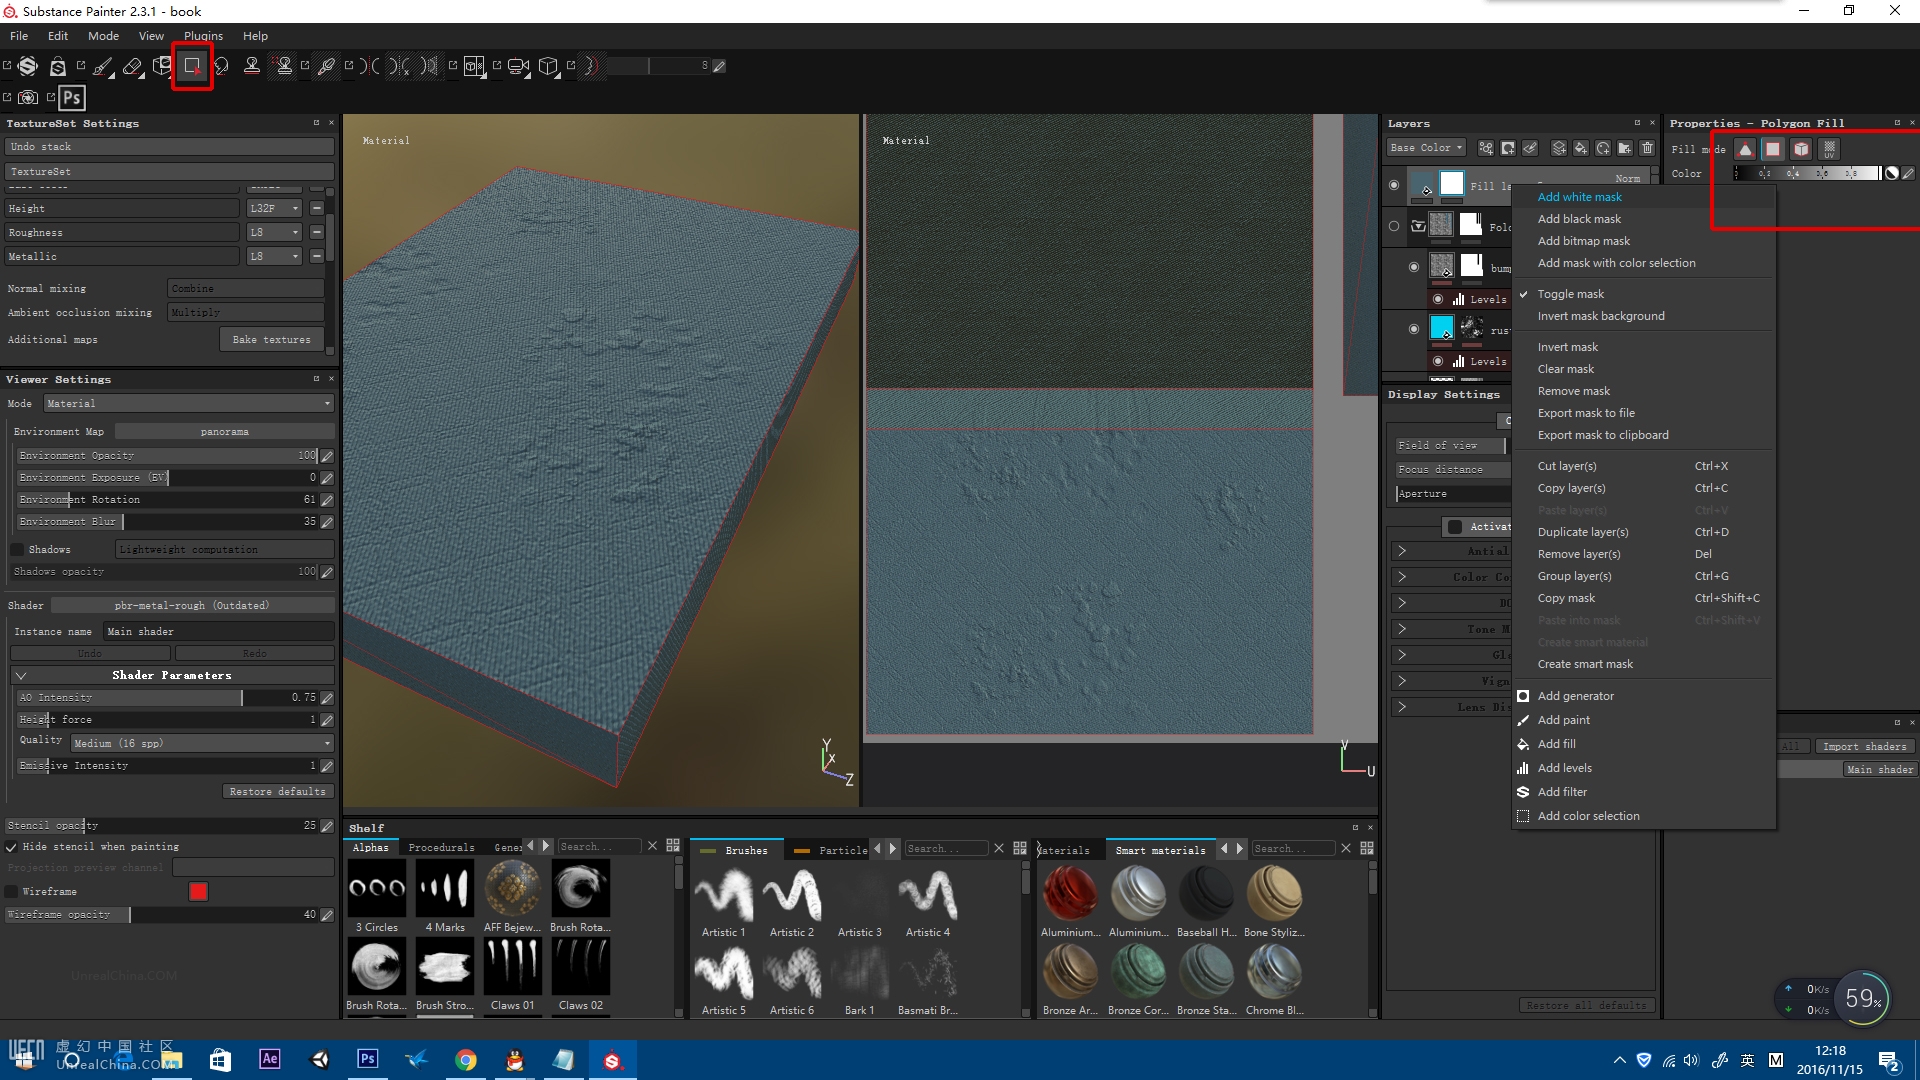Open the Quality Medium (16 spp) dropdown

[202, 744]
